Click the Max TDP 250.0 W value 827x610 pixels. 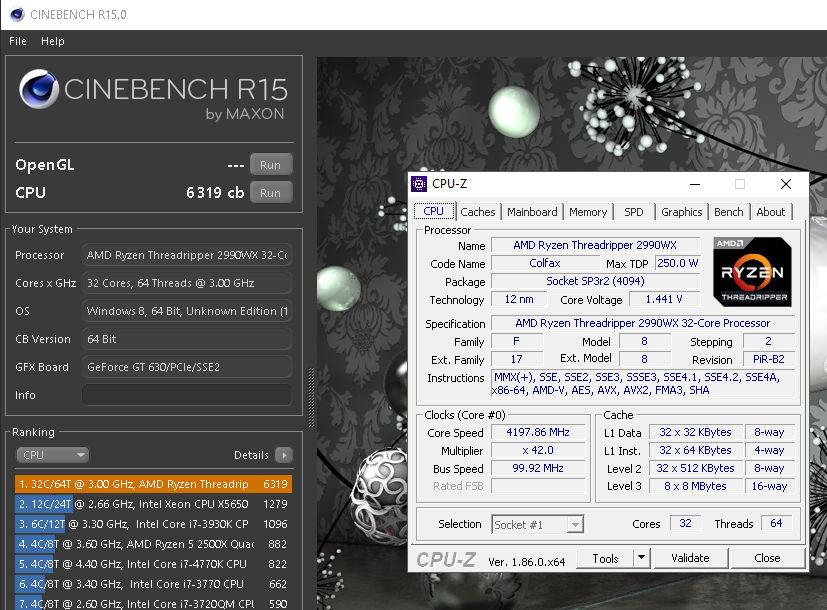coord(678,263)
